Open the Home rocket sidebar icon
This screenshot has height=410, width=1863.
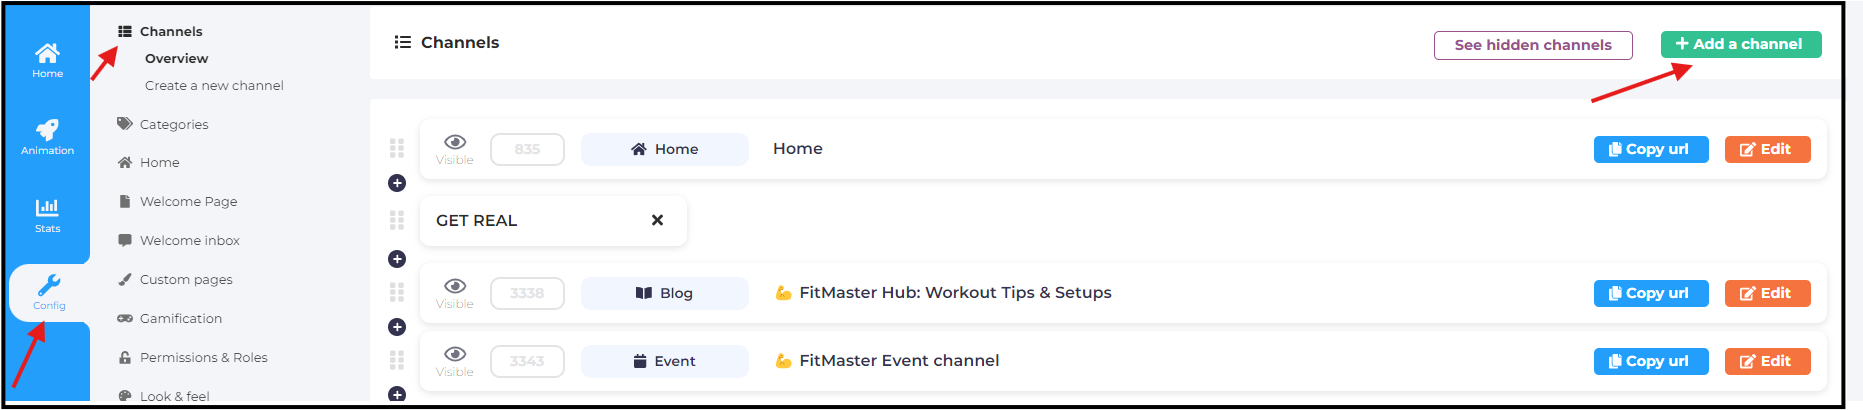click(47, 59)
